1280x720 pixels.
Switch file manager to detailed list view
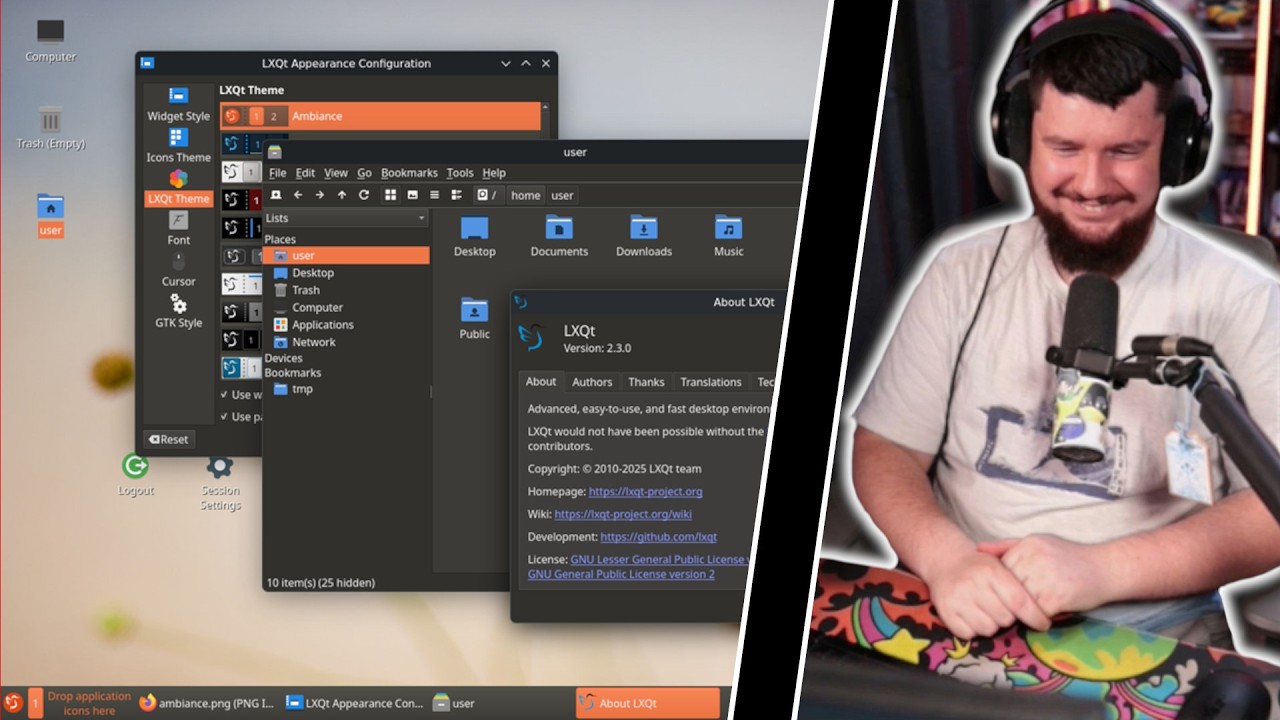(x=457, y=195)
